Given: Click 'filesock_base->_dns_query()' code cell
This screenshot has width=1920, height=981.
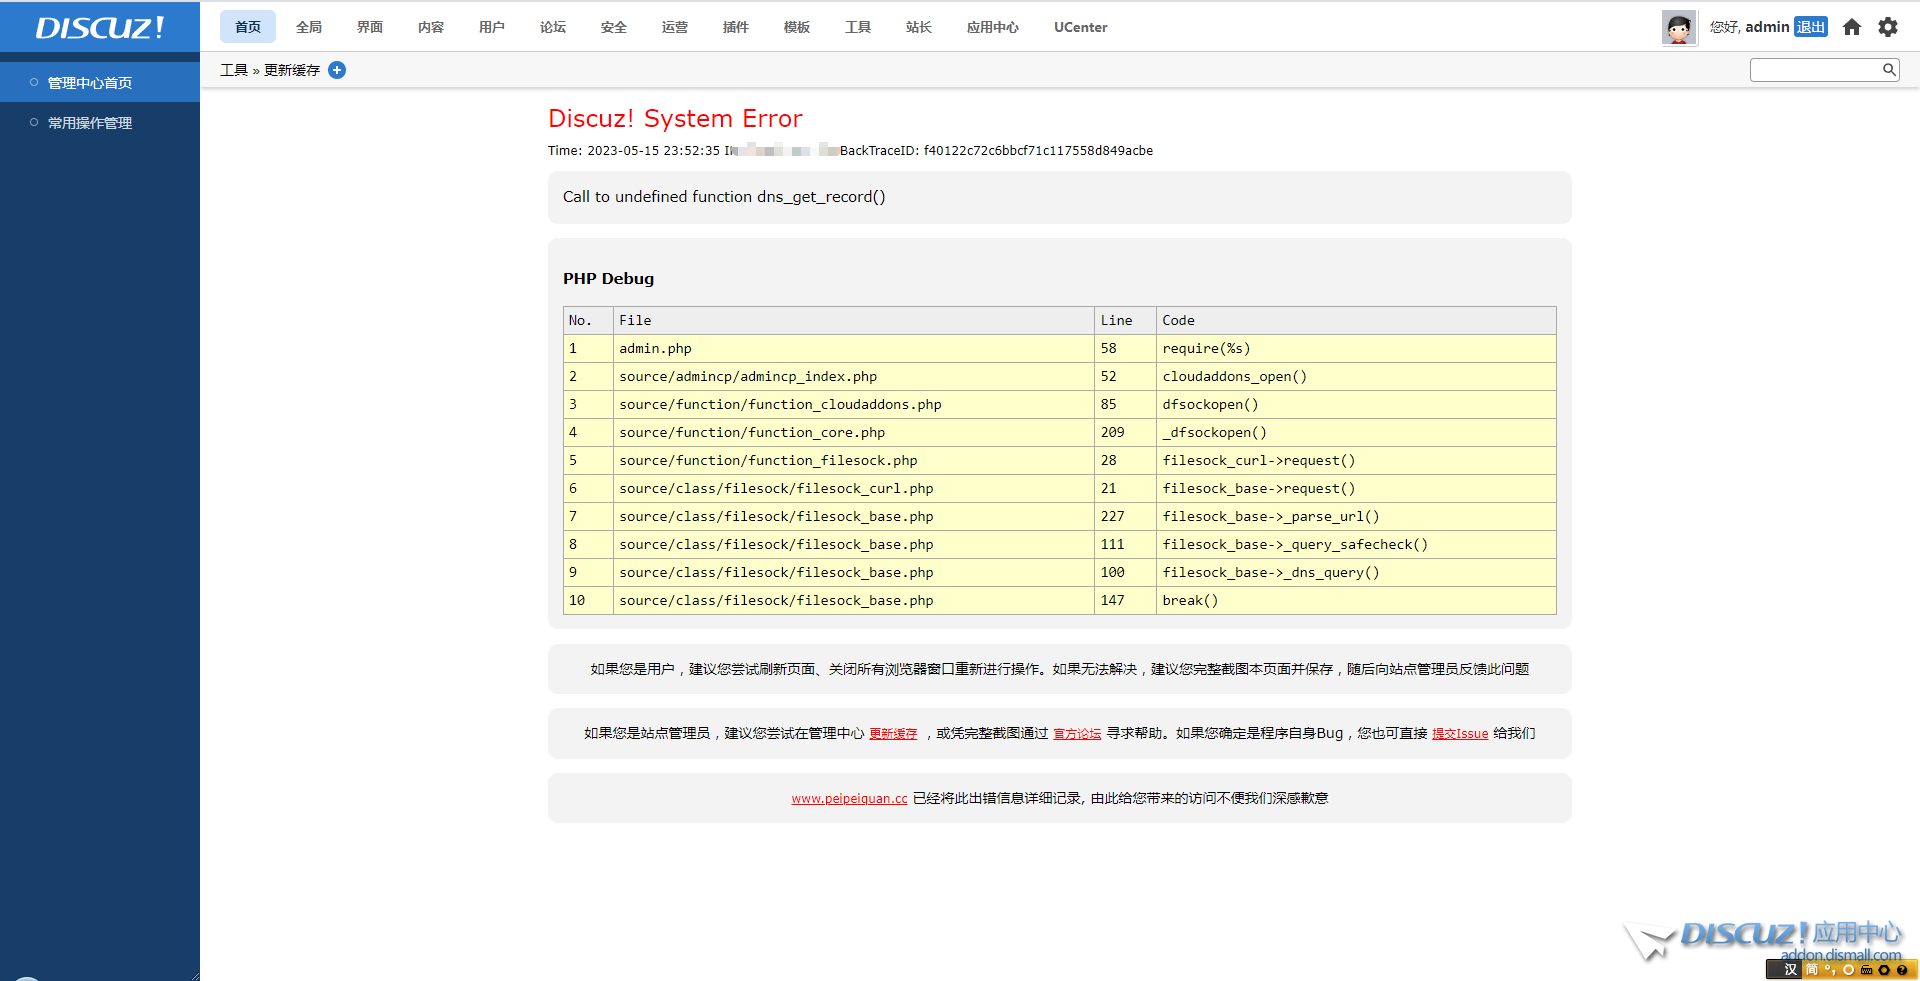Looking at the screenshot, I should (1356, 572).
